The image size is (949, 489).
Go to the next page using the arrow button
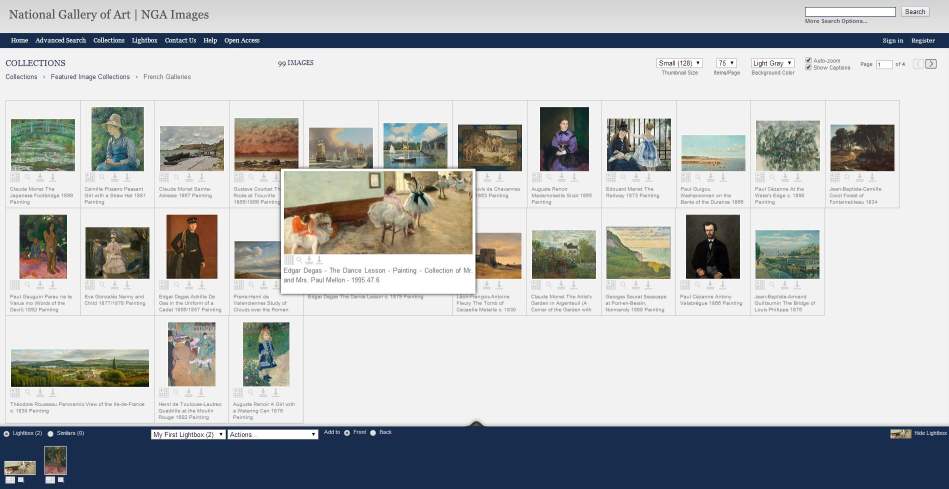[x=931, y=64]
